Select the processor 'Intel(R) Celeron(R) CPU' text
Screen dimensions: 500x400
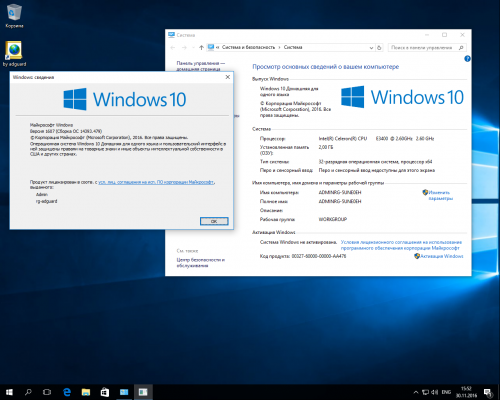[343, 138]
